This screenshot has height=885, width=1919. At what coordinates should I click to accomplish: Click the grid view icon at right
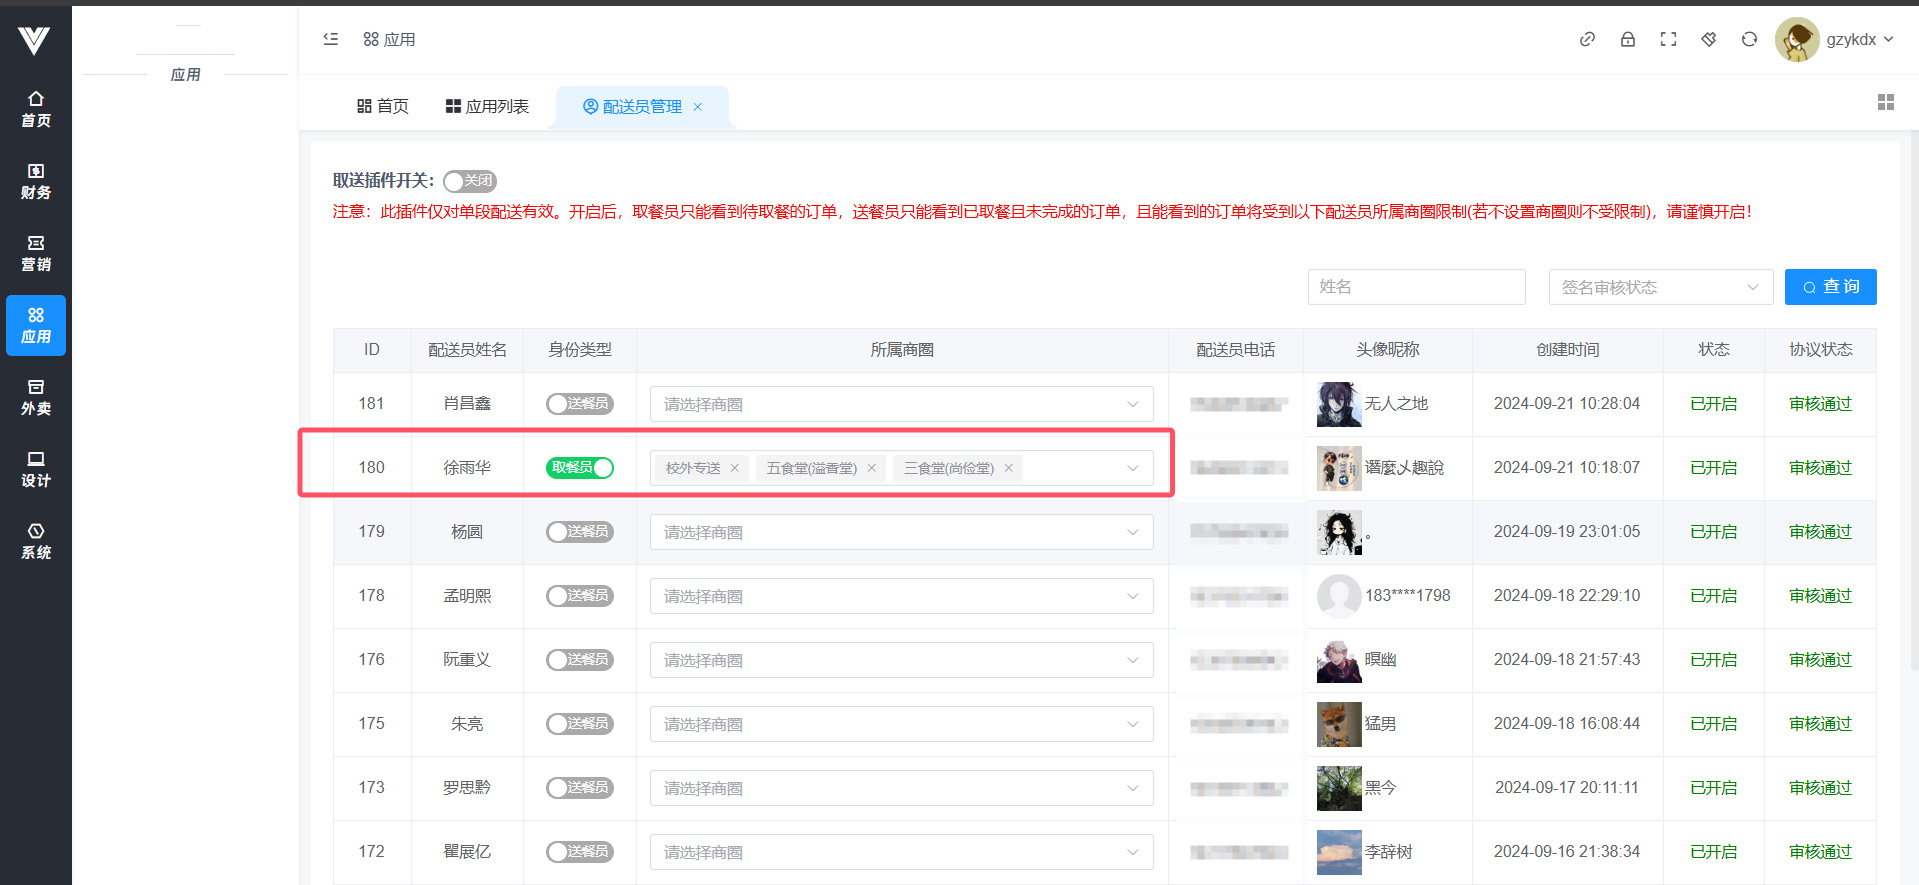tap(1886, 102)
